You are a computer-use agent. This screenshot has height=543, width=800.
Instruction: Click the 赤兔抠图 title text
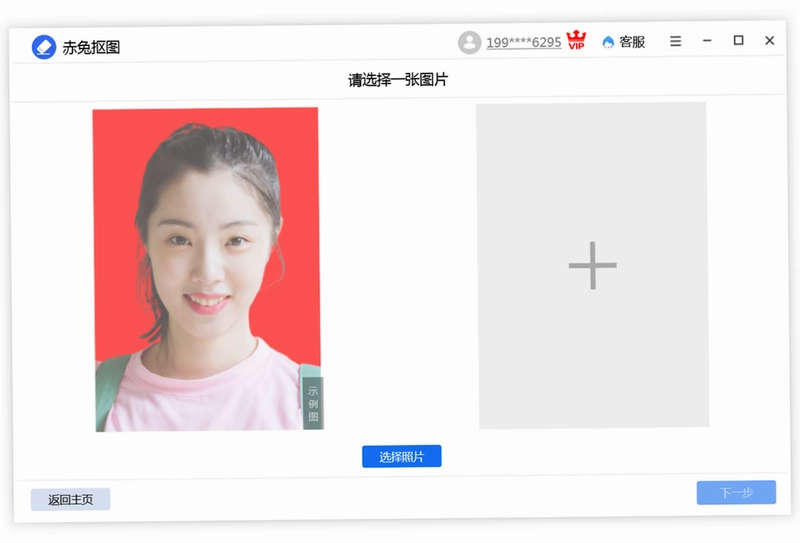click(91, 47)
